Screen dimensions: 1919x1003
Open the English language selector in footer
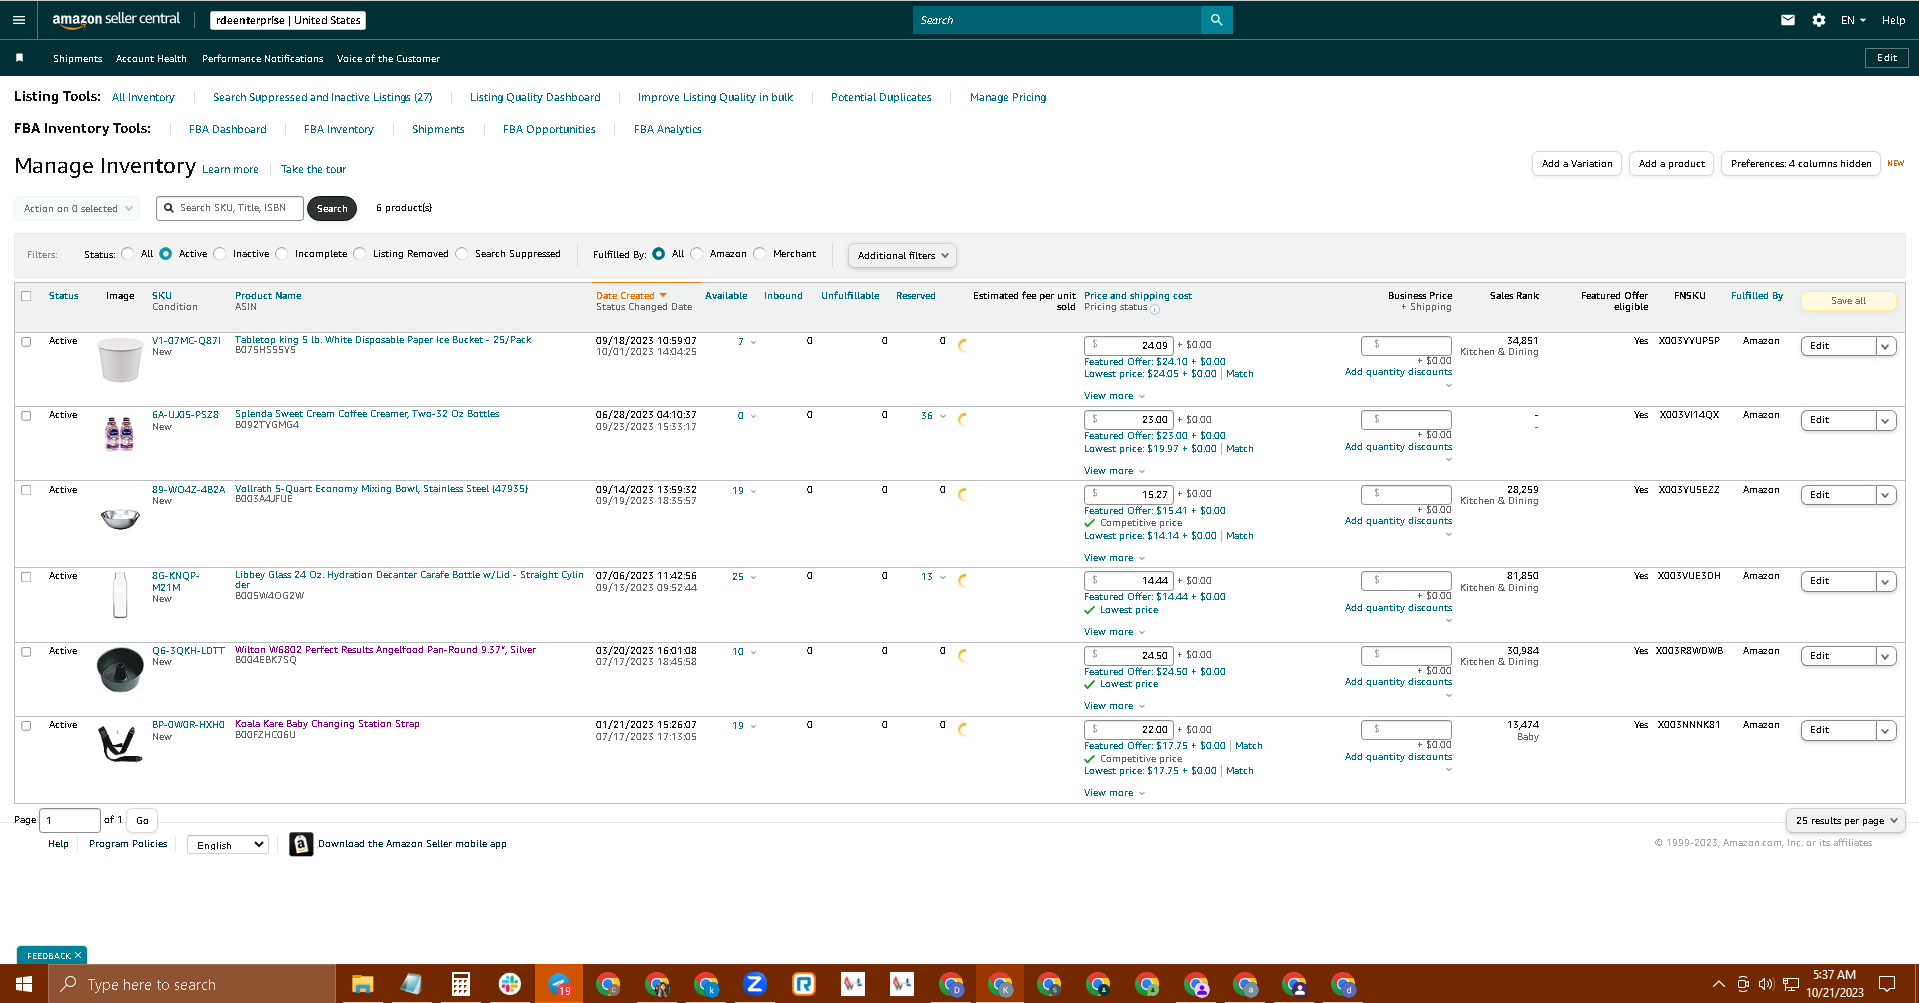228,845
